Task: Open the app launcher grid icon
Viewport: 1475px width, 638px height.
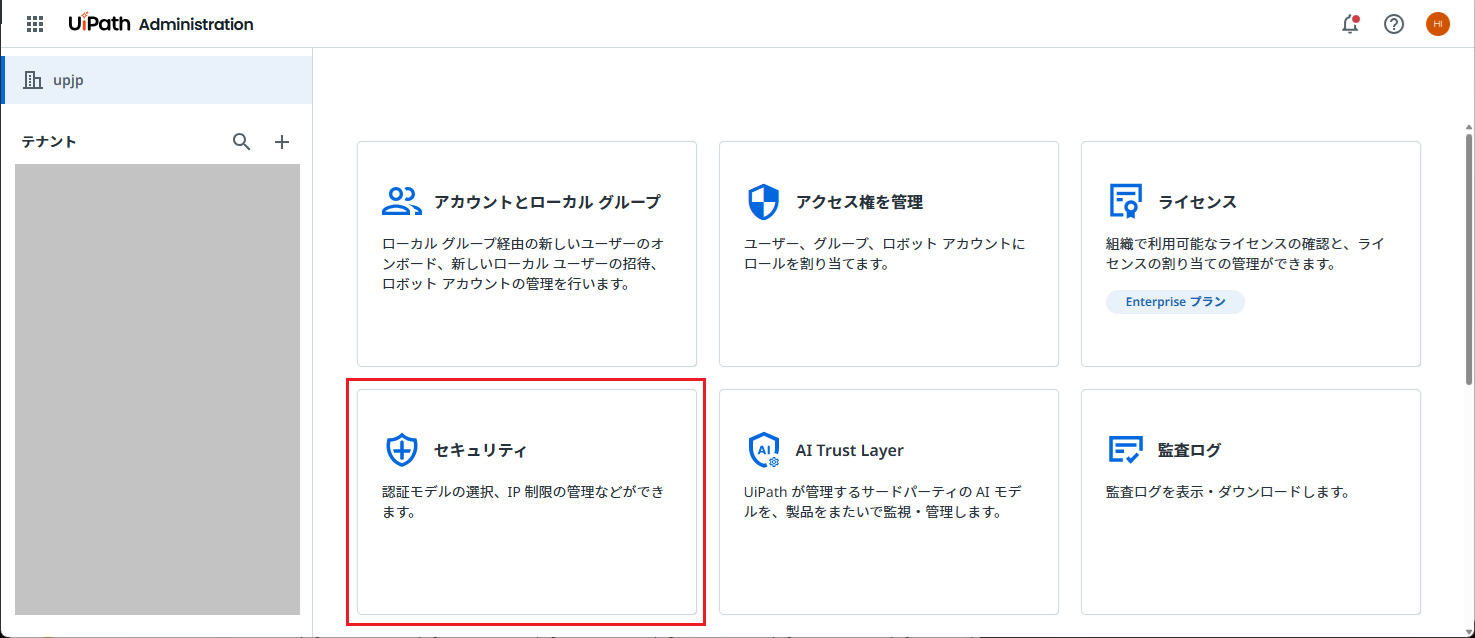Action: pos(35,24)
